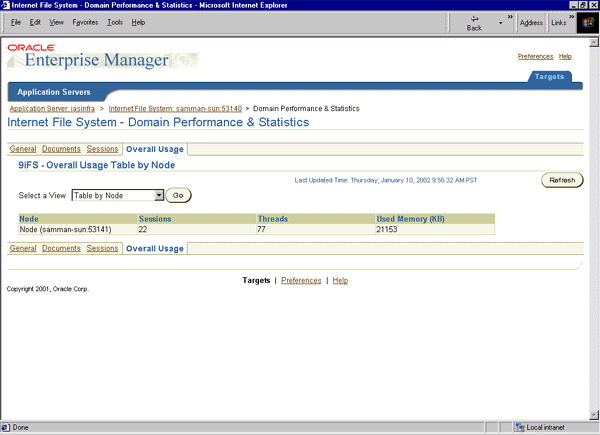Click the Refresh button

click(x=562, y=180)
